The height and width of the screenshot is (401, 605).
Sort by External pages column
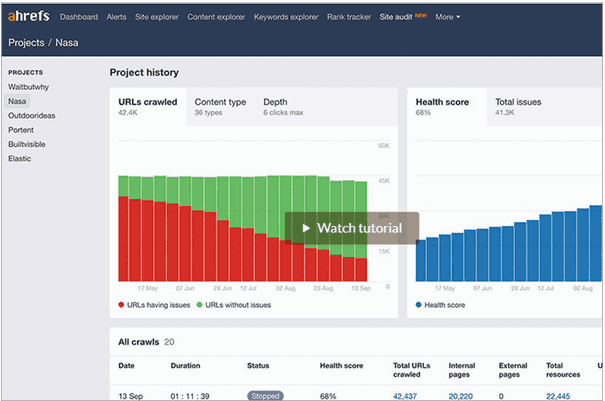513,370
